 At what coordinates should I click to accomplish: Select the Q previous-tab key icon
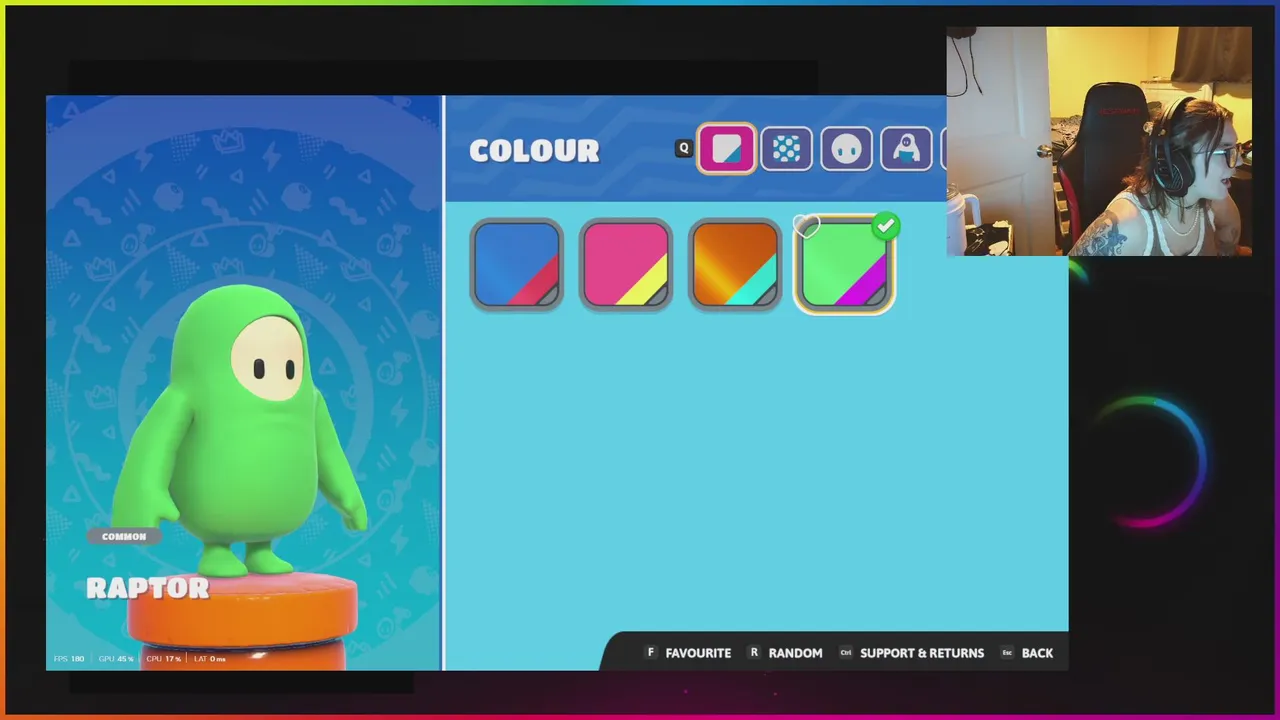pos(684,149)
